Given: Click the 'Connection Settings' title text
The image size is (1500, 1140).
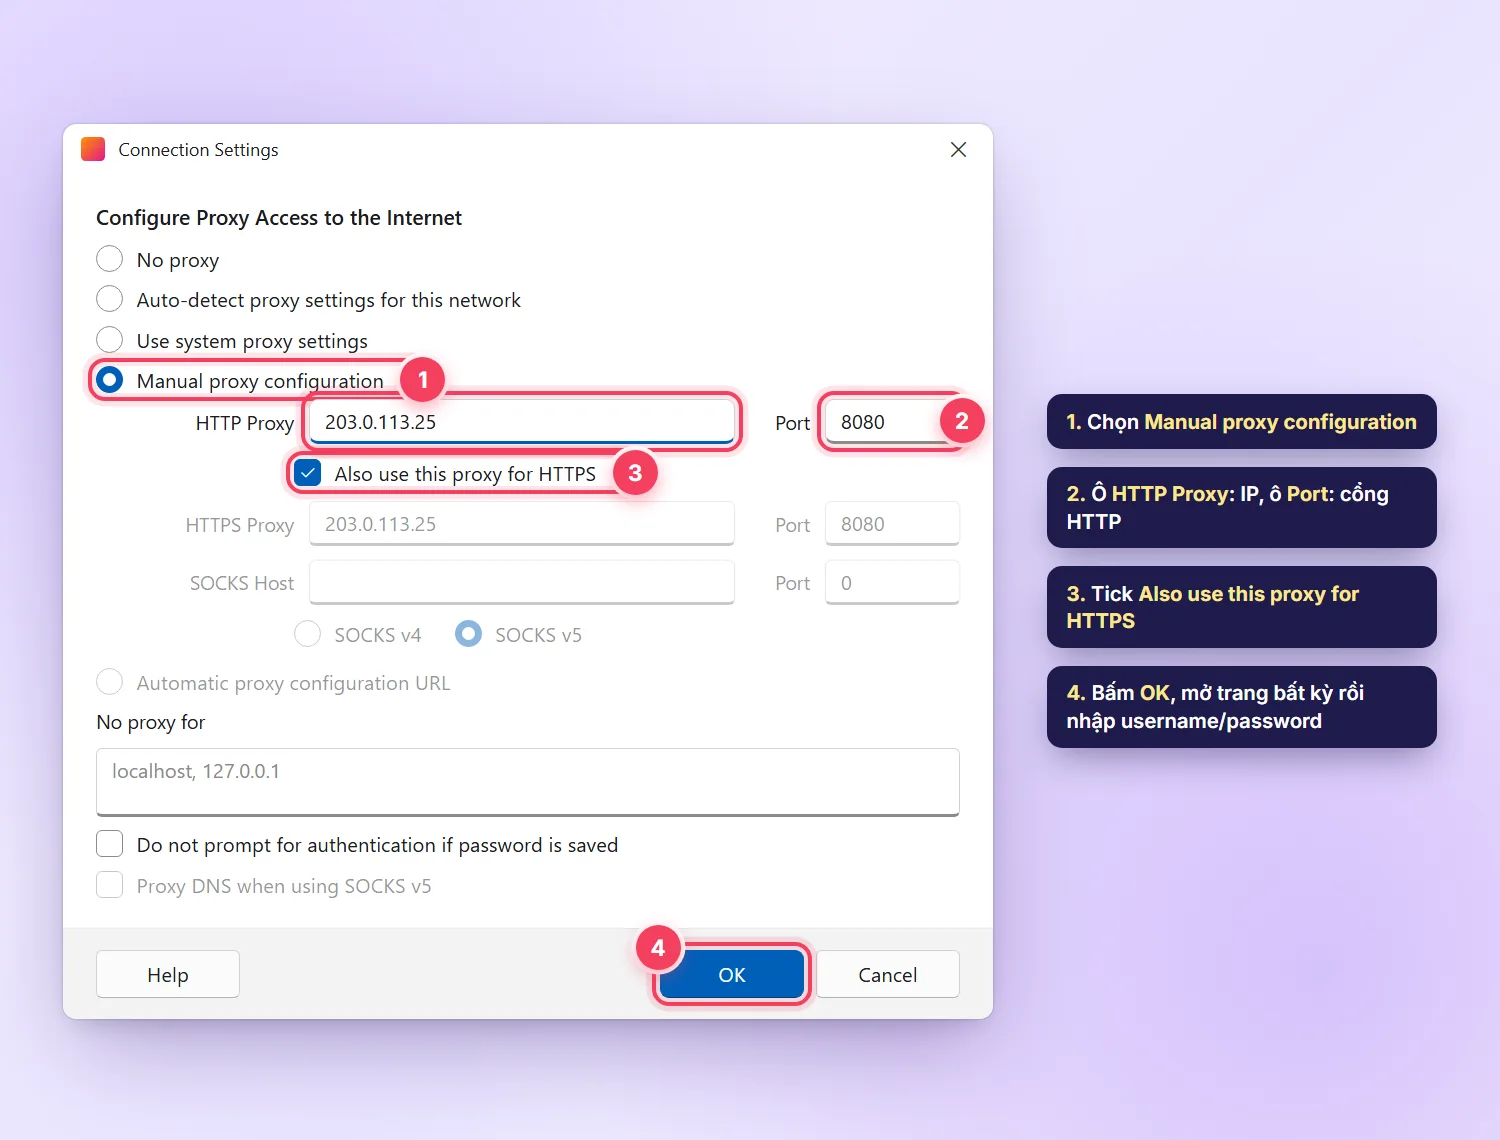Looking at the screenshot, I should (x=198, y=149).
